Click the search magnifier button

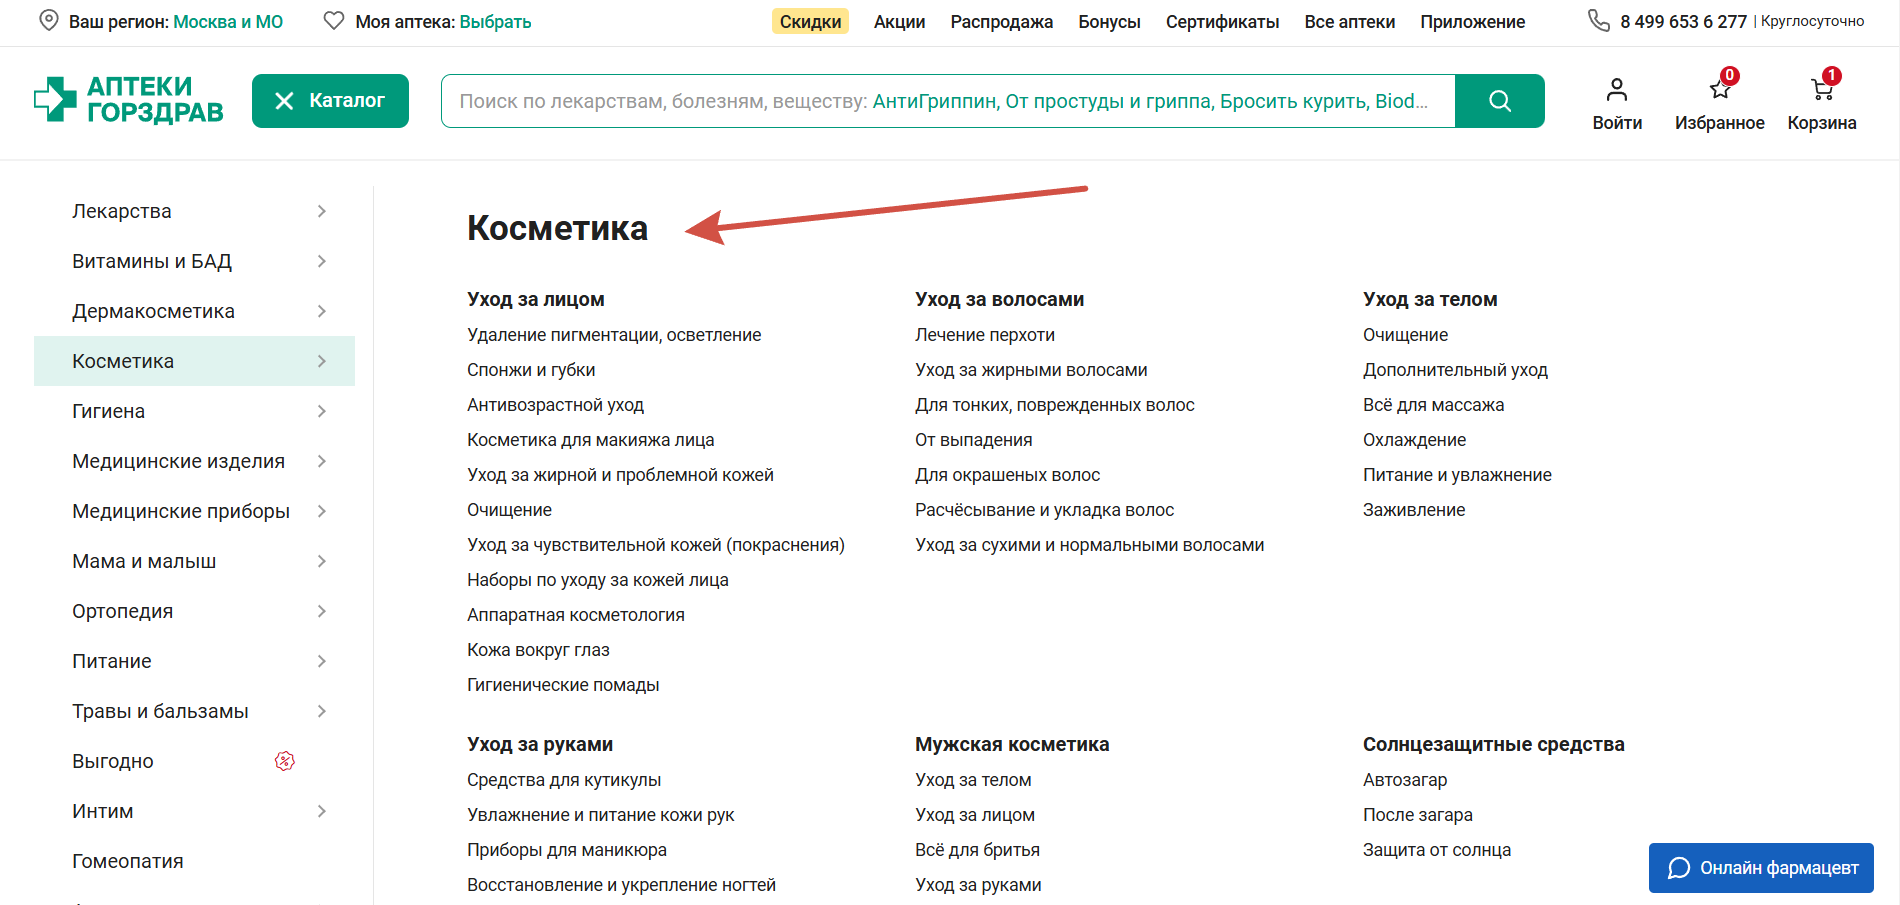(1499, 101)
